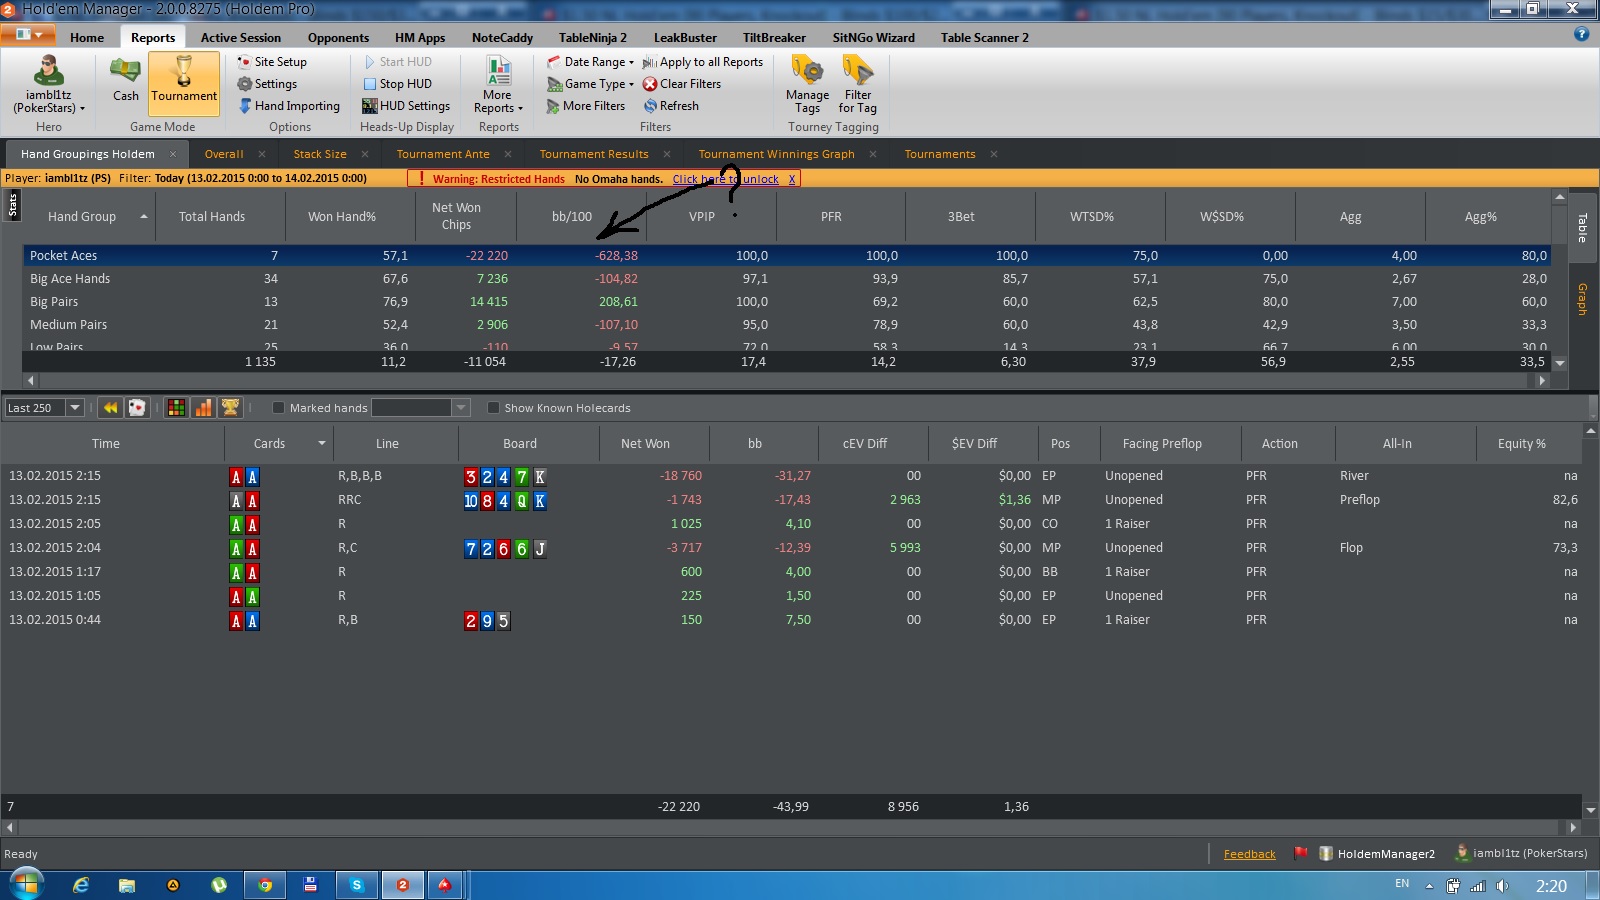Select the 13.02.2015 2:04 hand row
This screenshot has height=900, width=1600.
click(x=792, y=548)
